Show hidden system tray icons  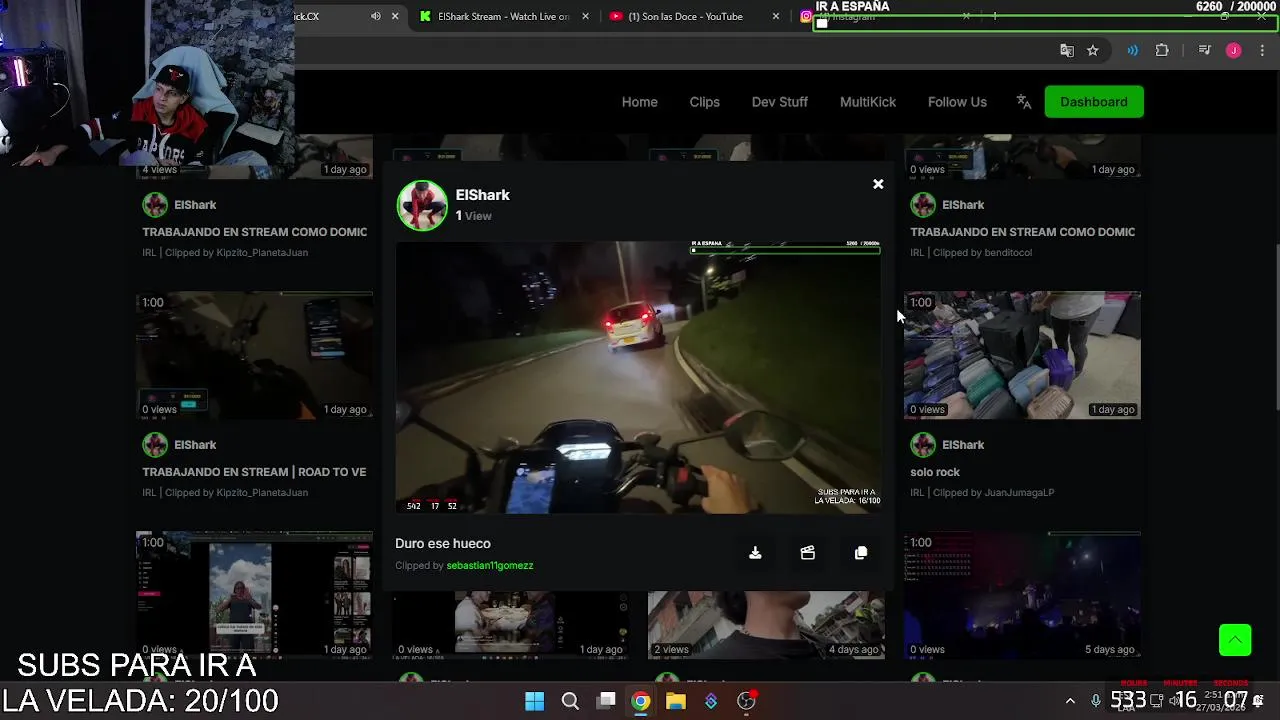click(1070, 701)
